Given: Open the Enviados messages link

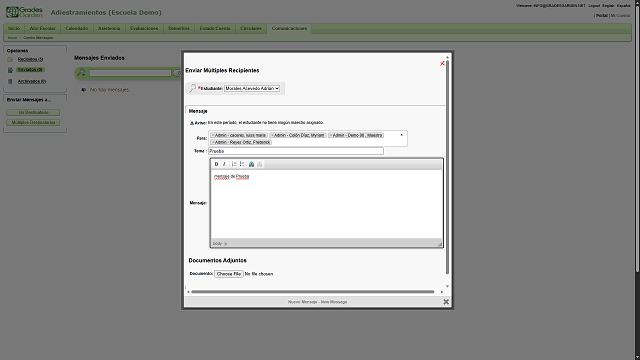Looking at the screenshot, I should [x=30, y=70].
